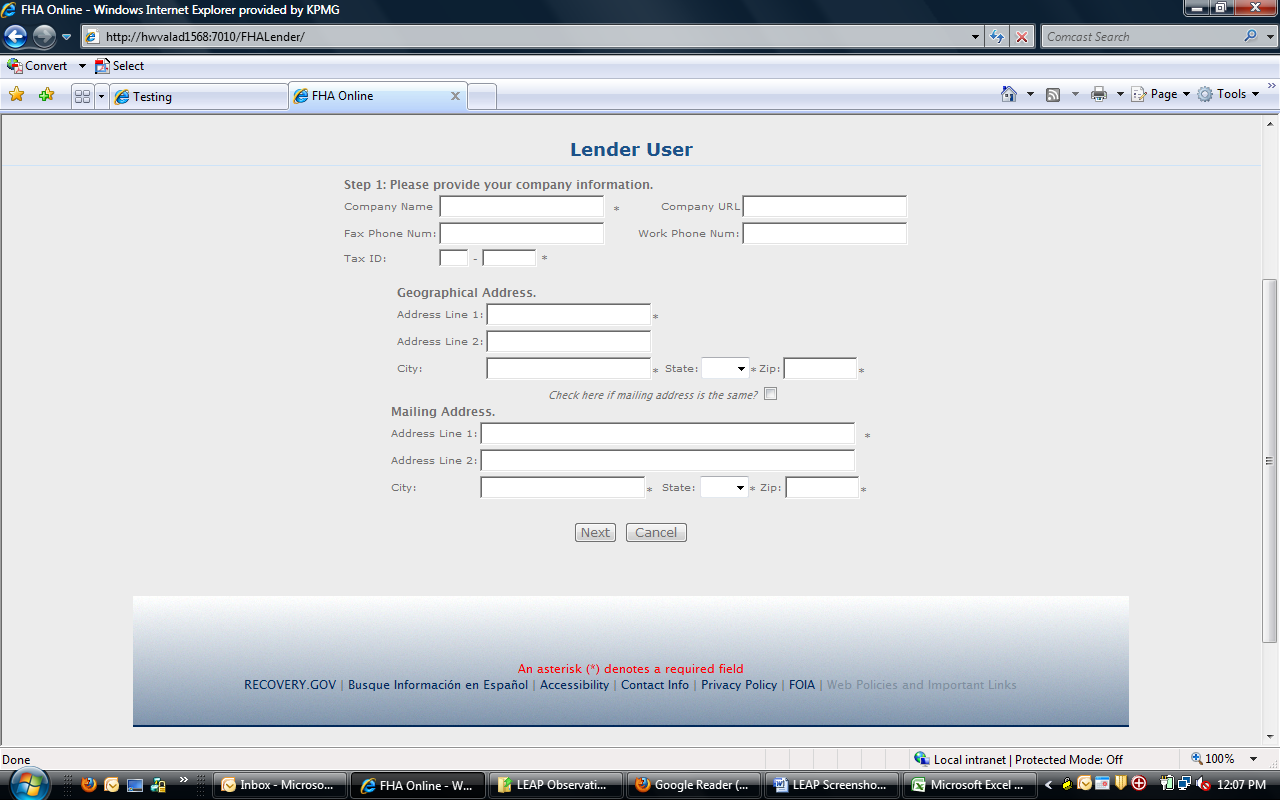Click the RSS feeds icon

(x=1053, y=94)
